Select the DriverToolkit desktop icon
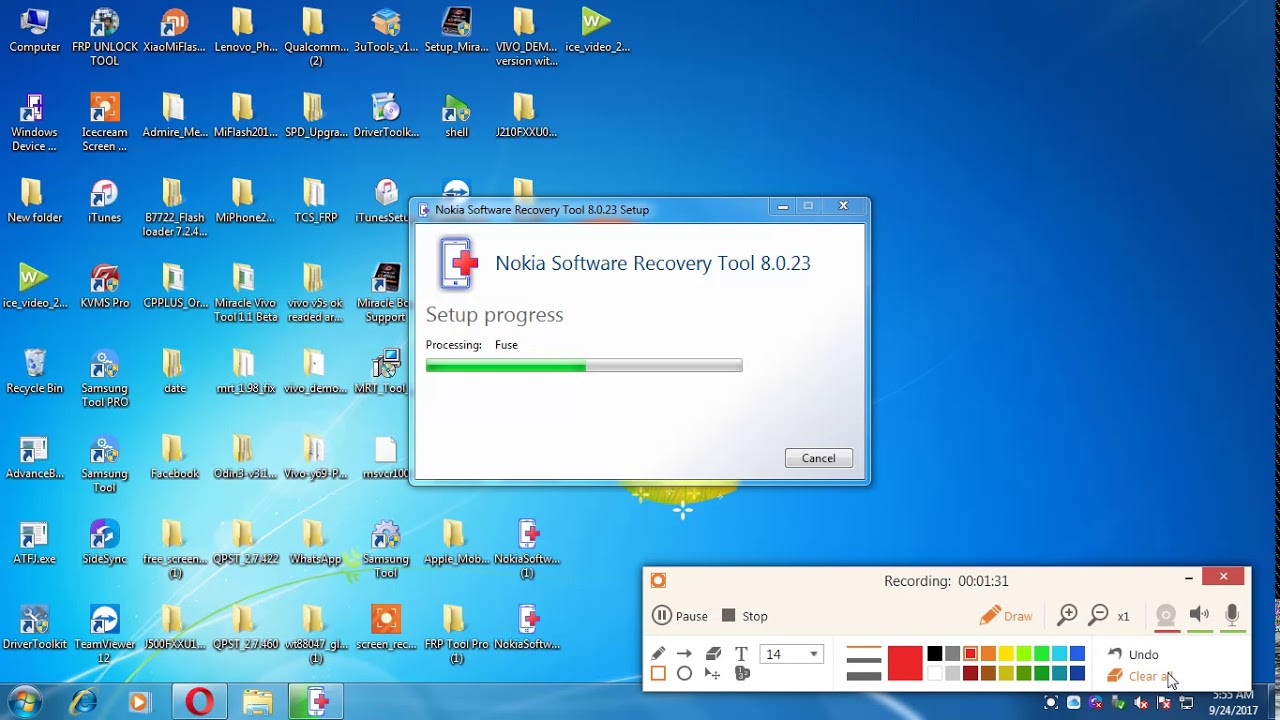 click(x=35, y=627)
